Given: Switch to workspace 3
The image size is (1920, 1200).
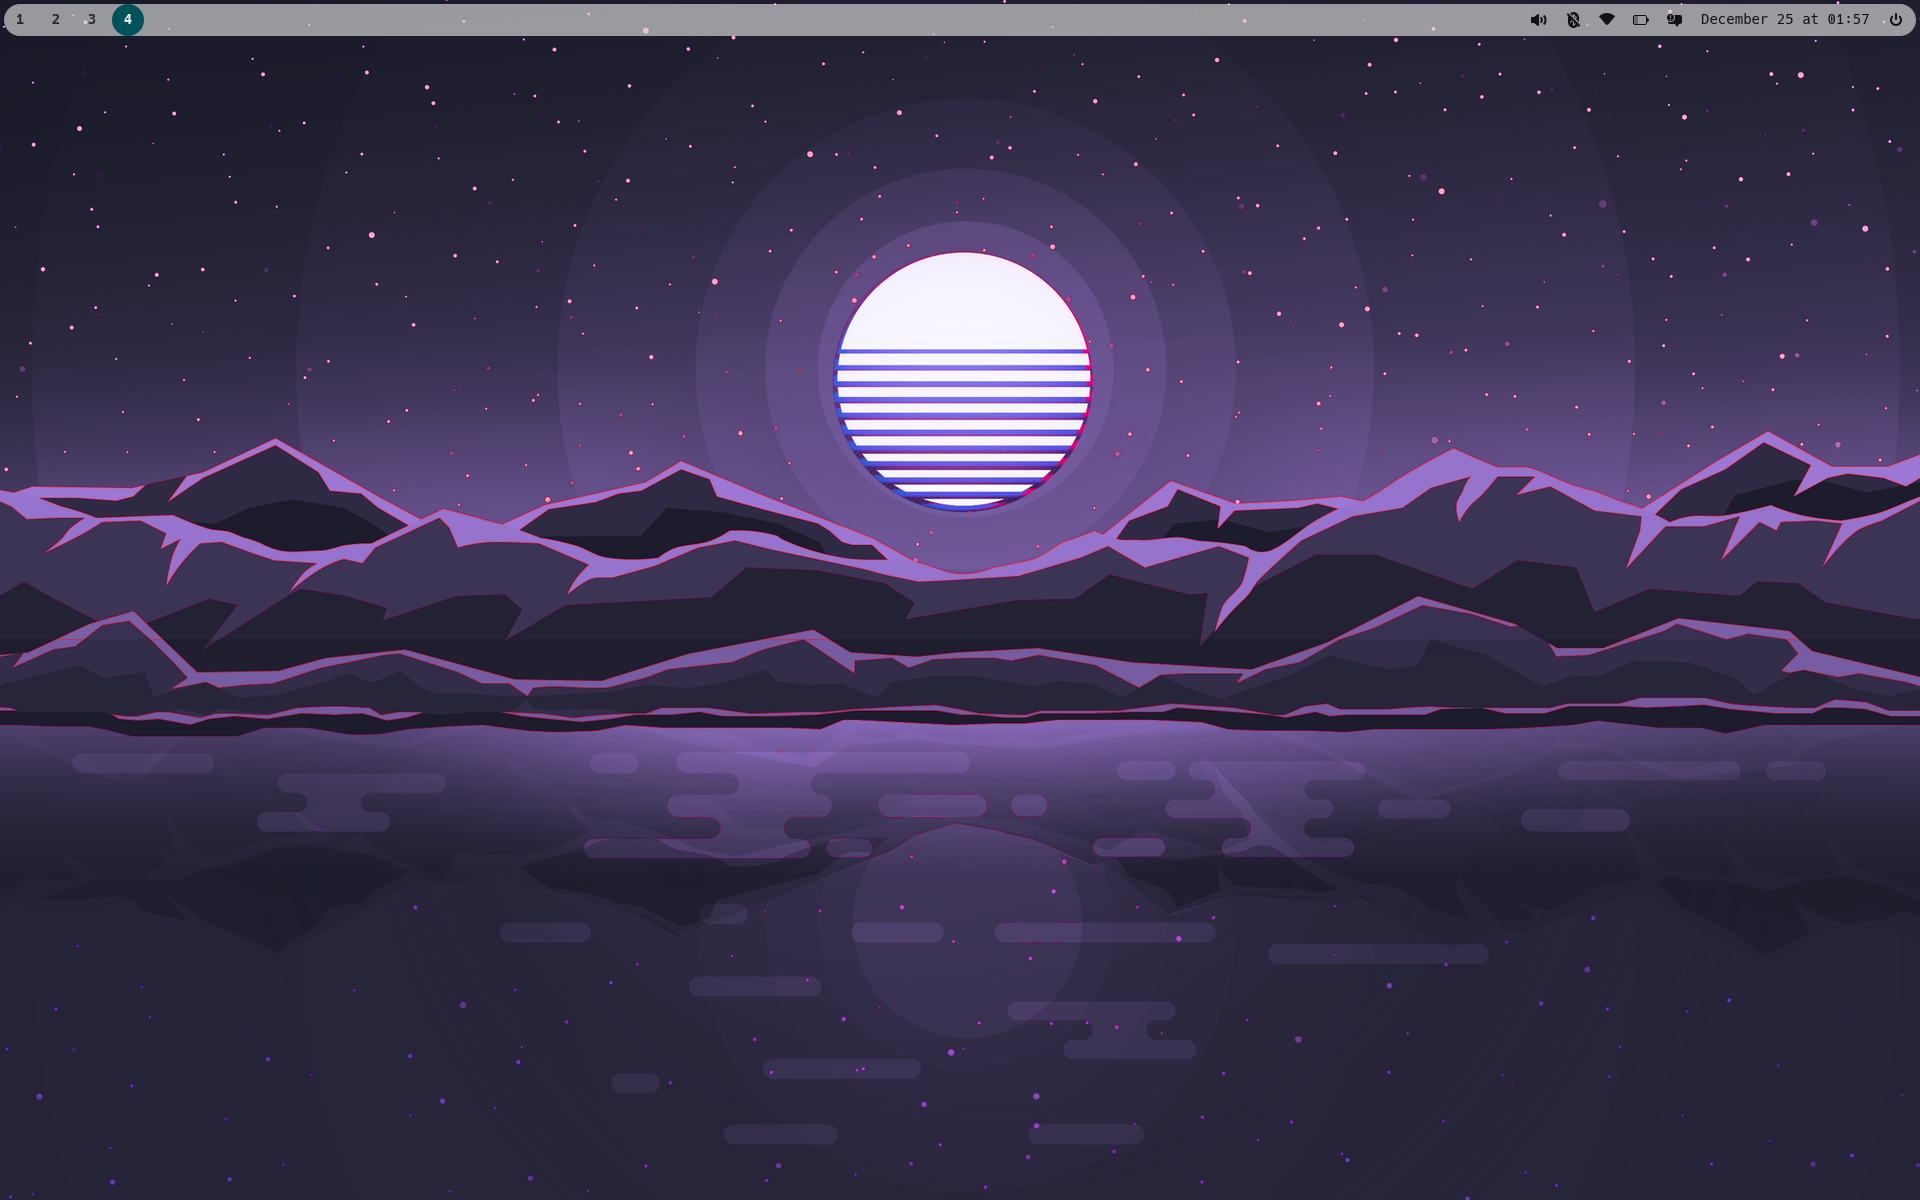Looking at the screenshot, I should pos(91,20).
